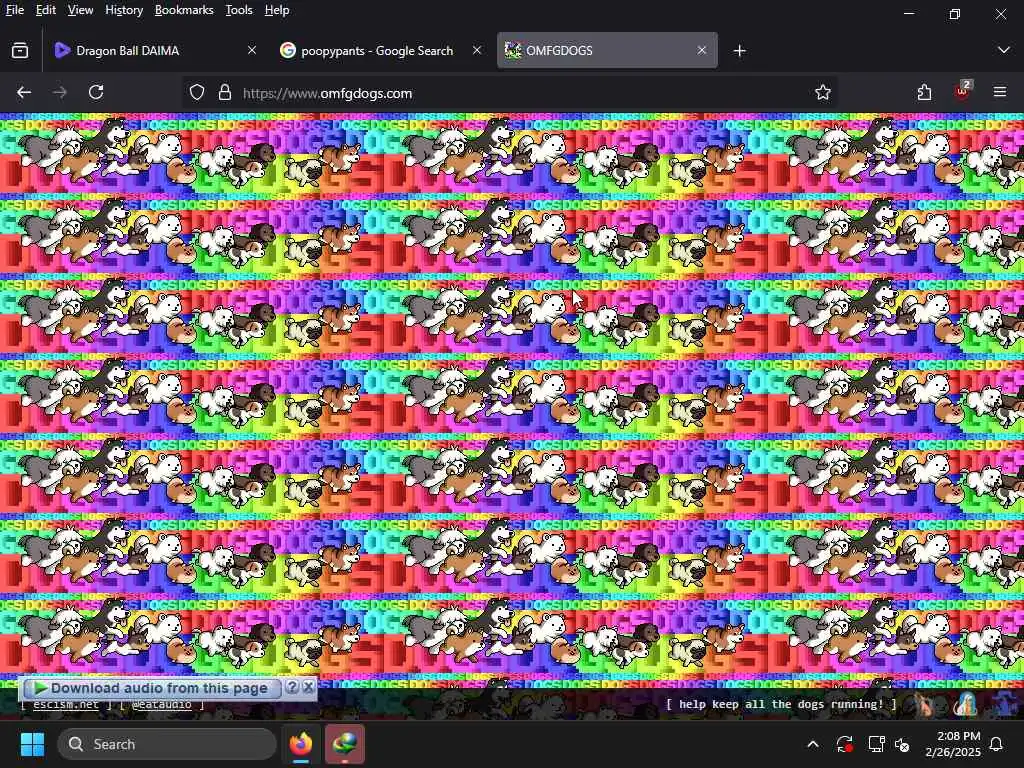Screen dimensions: 1024x768
Task: Open the Edit menu
Action: click(x=45, y=10)
